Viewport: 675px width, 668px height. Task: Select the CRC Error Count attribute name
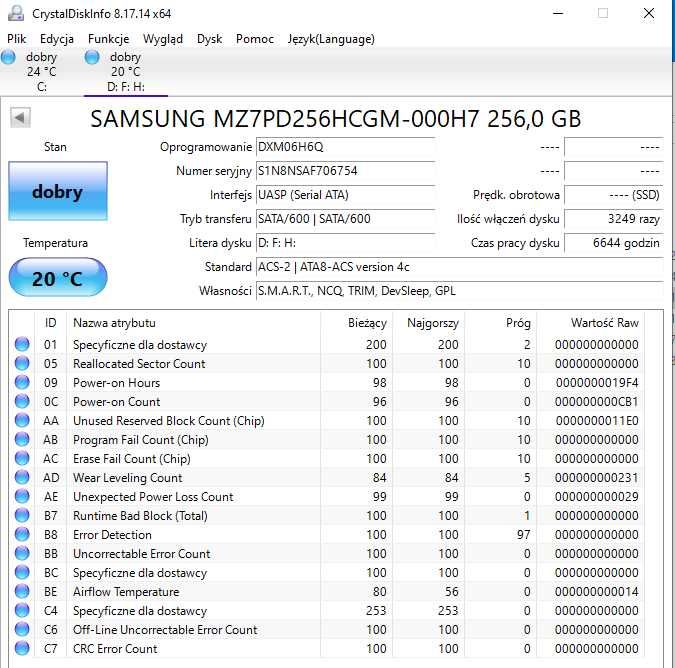pyautogui.click(x=115, y=649)
